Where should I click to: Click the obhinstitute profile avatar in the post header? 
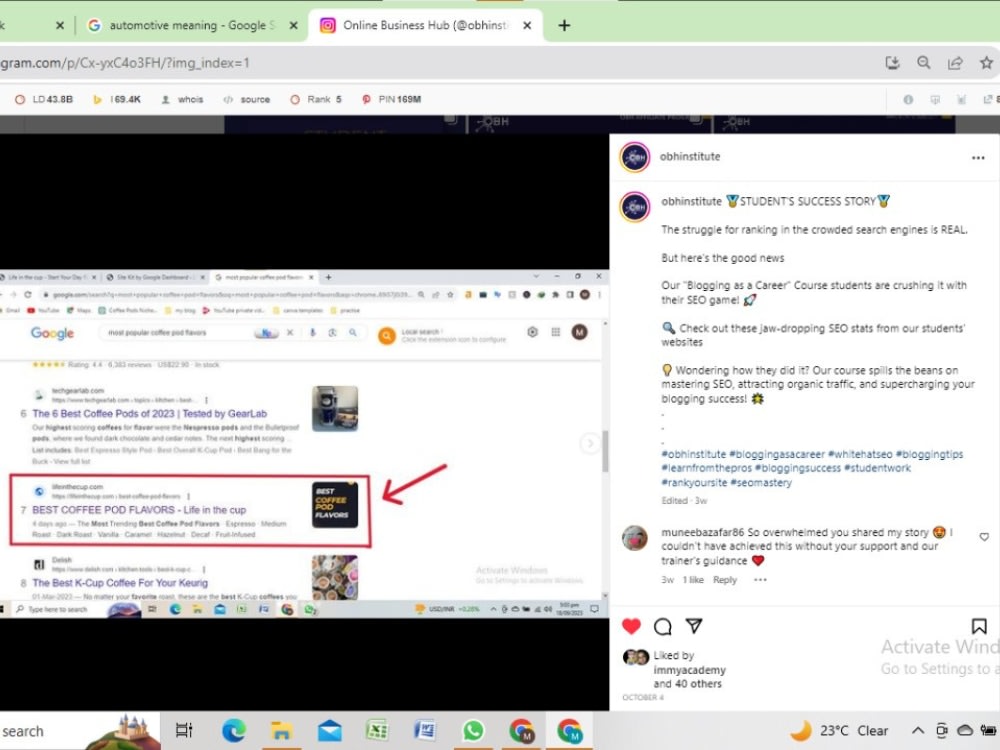pyautogui.click(x=635, y=157)
